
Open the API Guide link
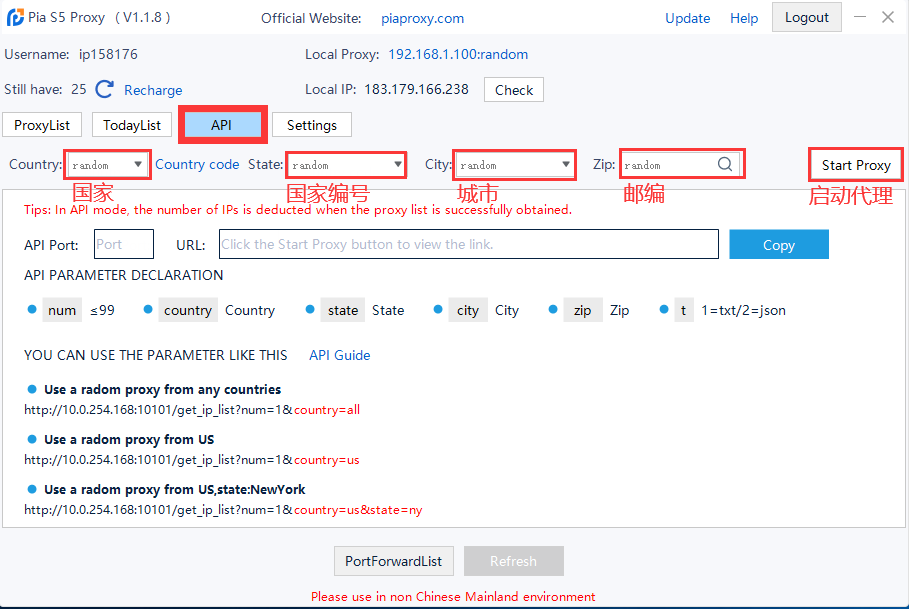click(339, 355)
